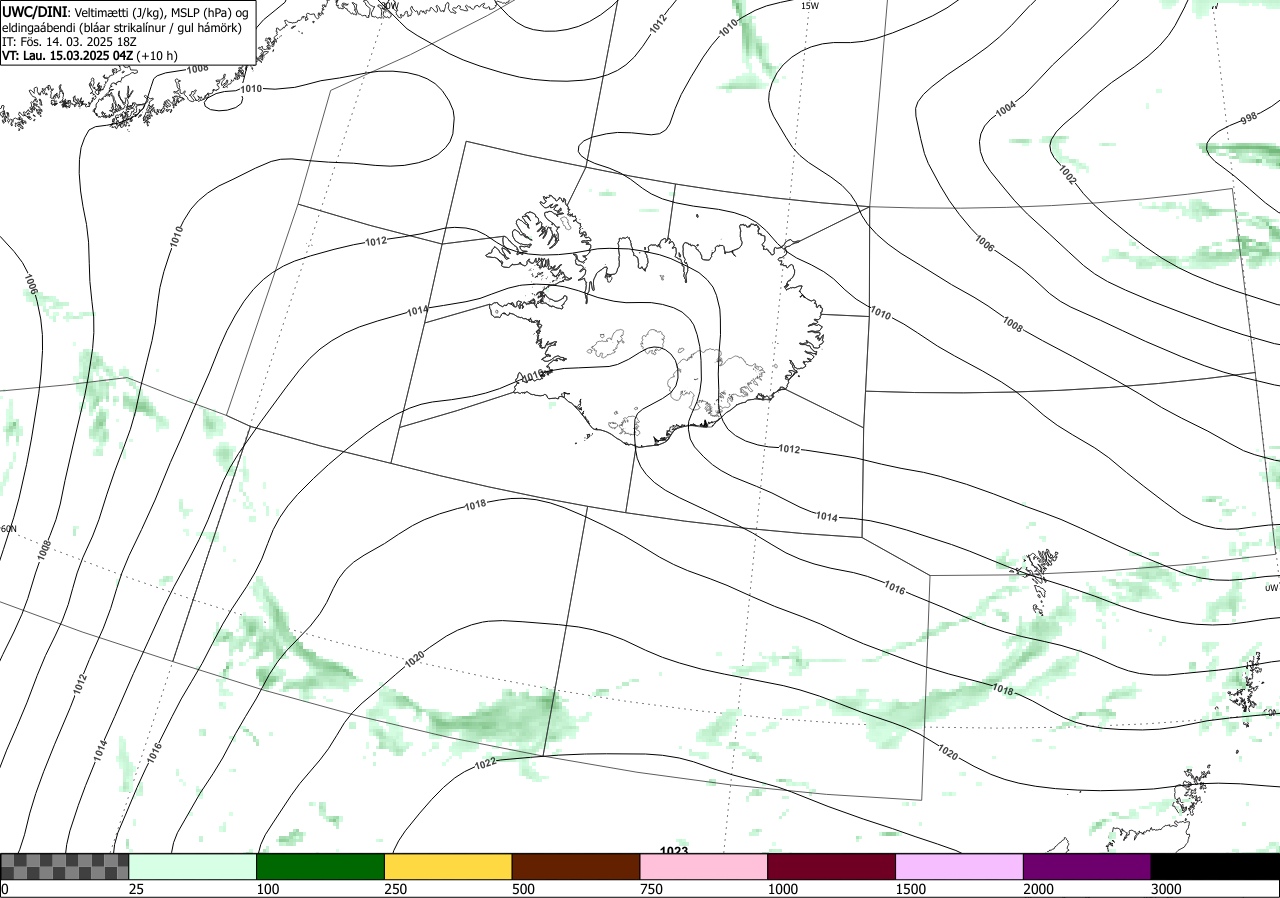The width and height of the screenshot is (1280, 898).
Task: Click the gray checkered 0–25 legend swatch
Action: coord(64,866)
